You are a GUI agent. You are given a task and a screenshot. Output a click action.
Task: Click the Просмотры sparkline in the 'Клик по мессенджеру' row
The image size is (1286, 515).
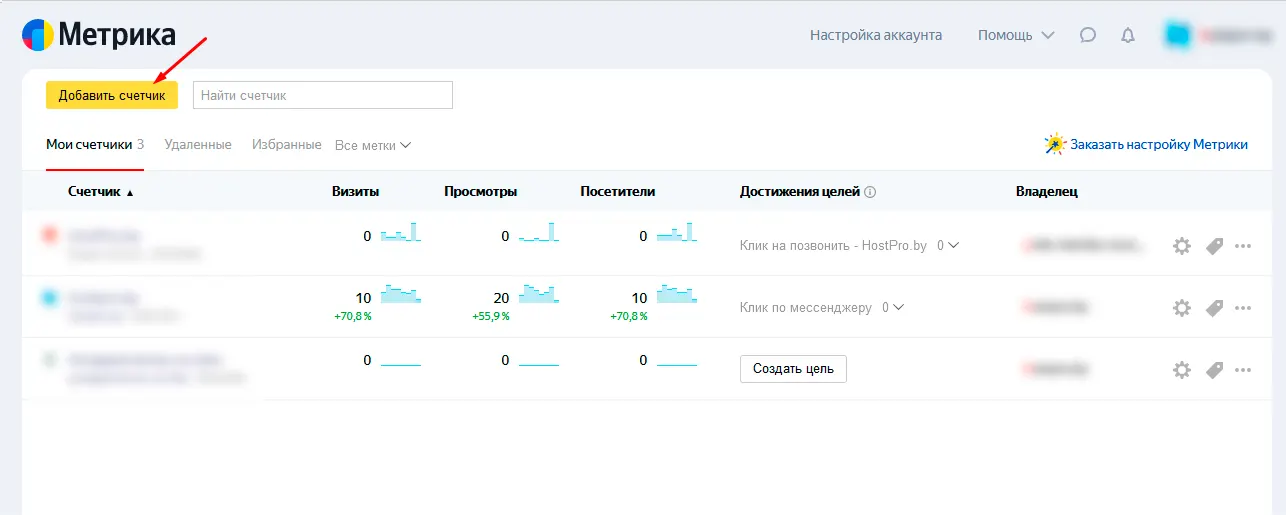pos(539,294)
